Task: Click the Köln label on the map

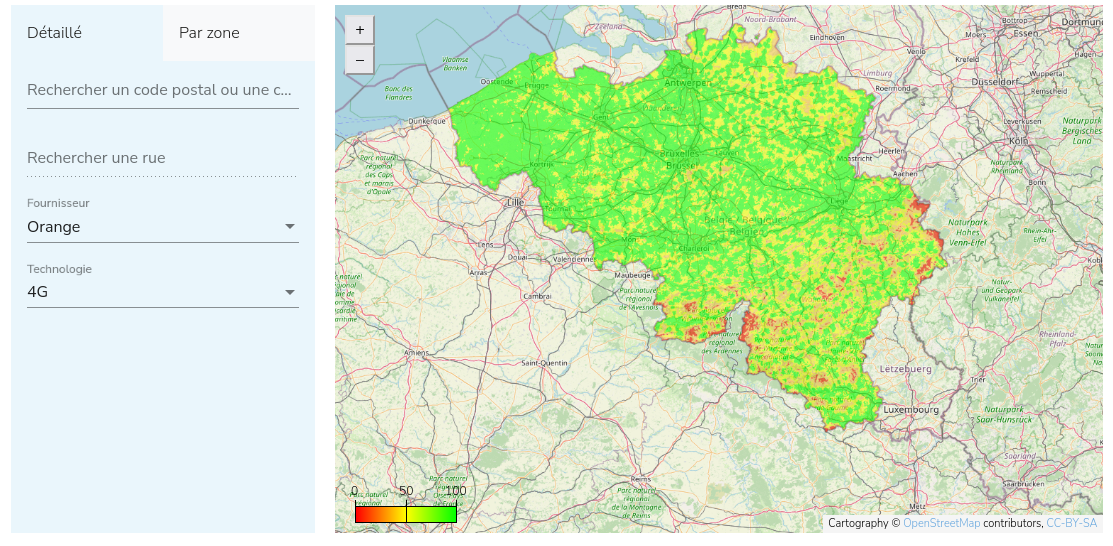Action: coord(1019,141)
